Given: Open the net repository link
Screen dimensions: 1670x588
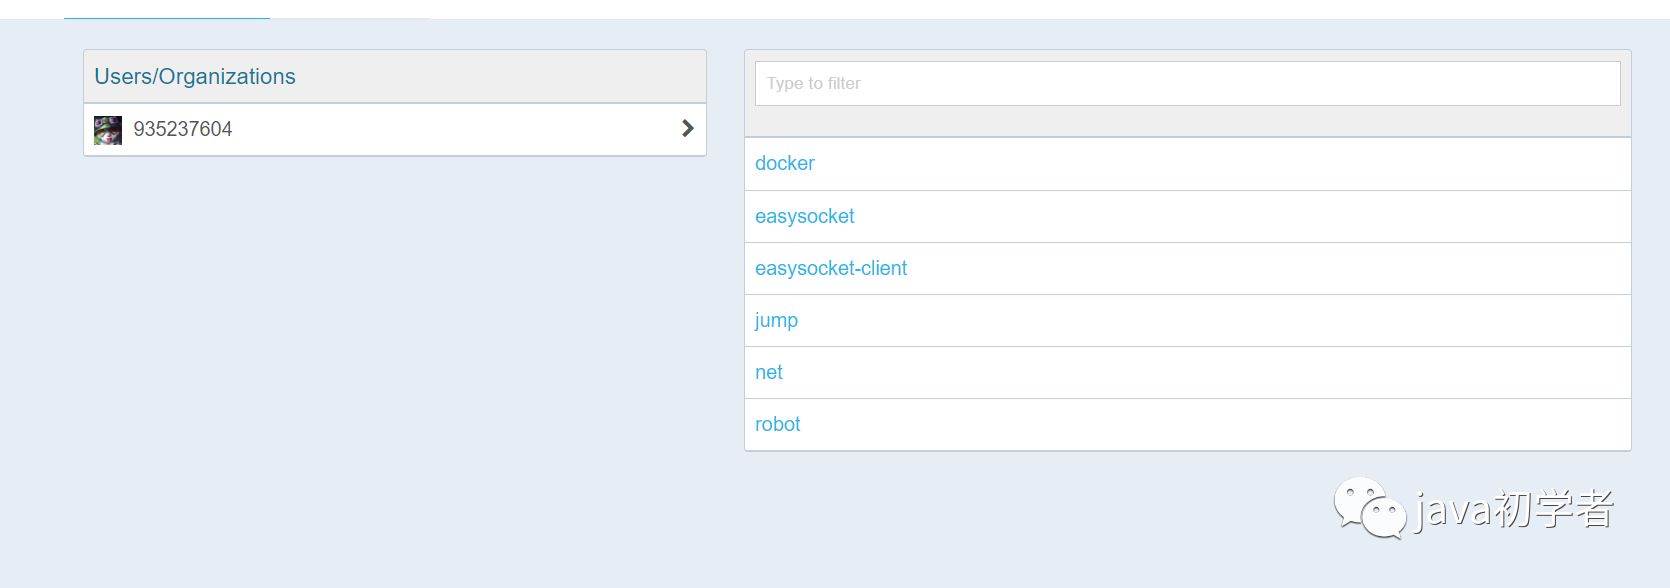Looking at the screenshot, I should 769,372.
